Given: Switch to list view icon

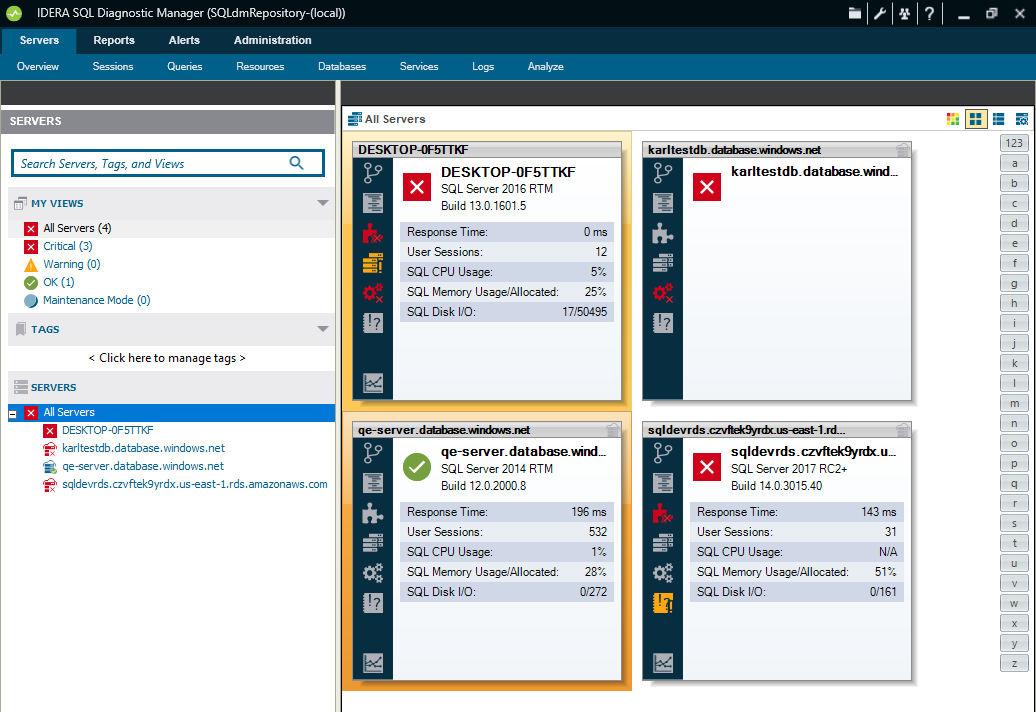Looking at the screenshot, I should click(x=998, y=119).
